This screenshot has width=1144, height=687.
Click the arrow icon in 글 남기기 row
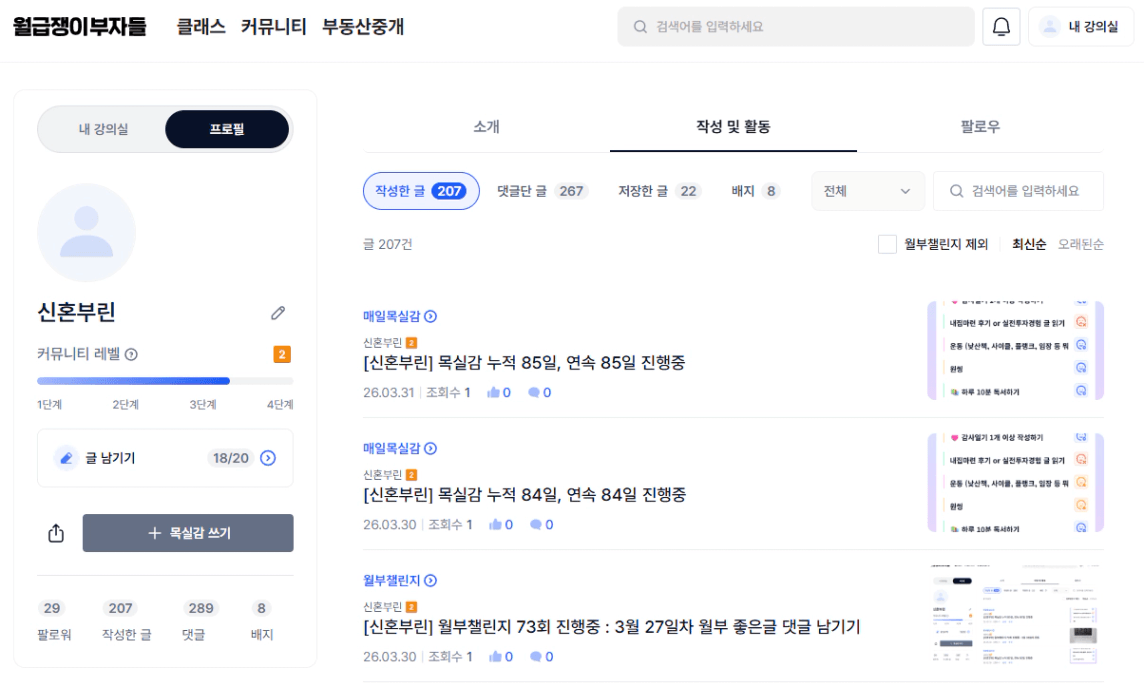[x=268, y=458]
